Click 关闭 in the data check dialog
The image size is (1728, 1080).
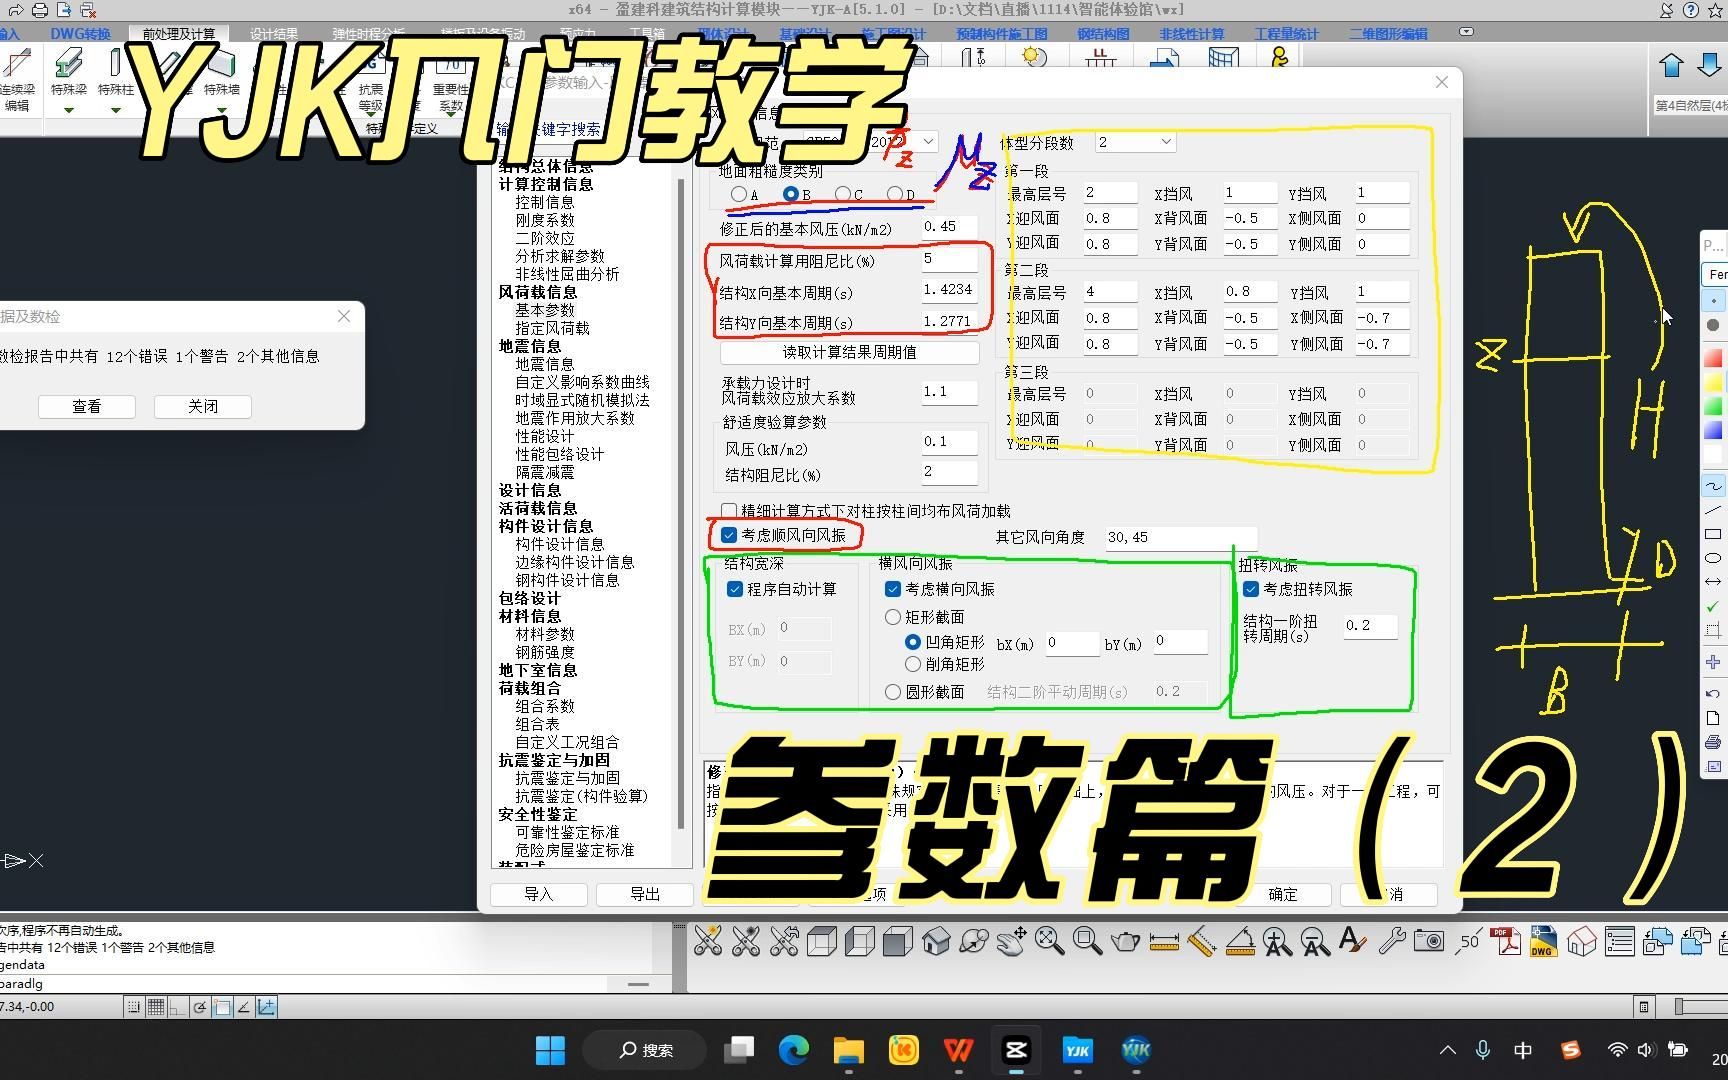pyautogui.click(x=203, y=406)
